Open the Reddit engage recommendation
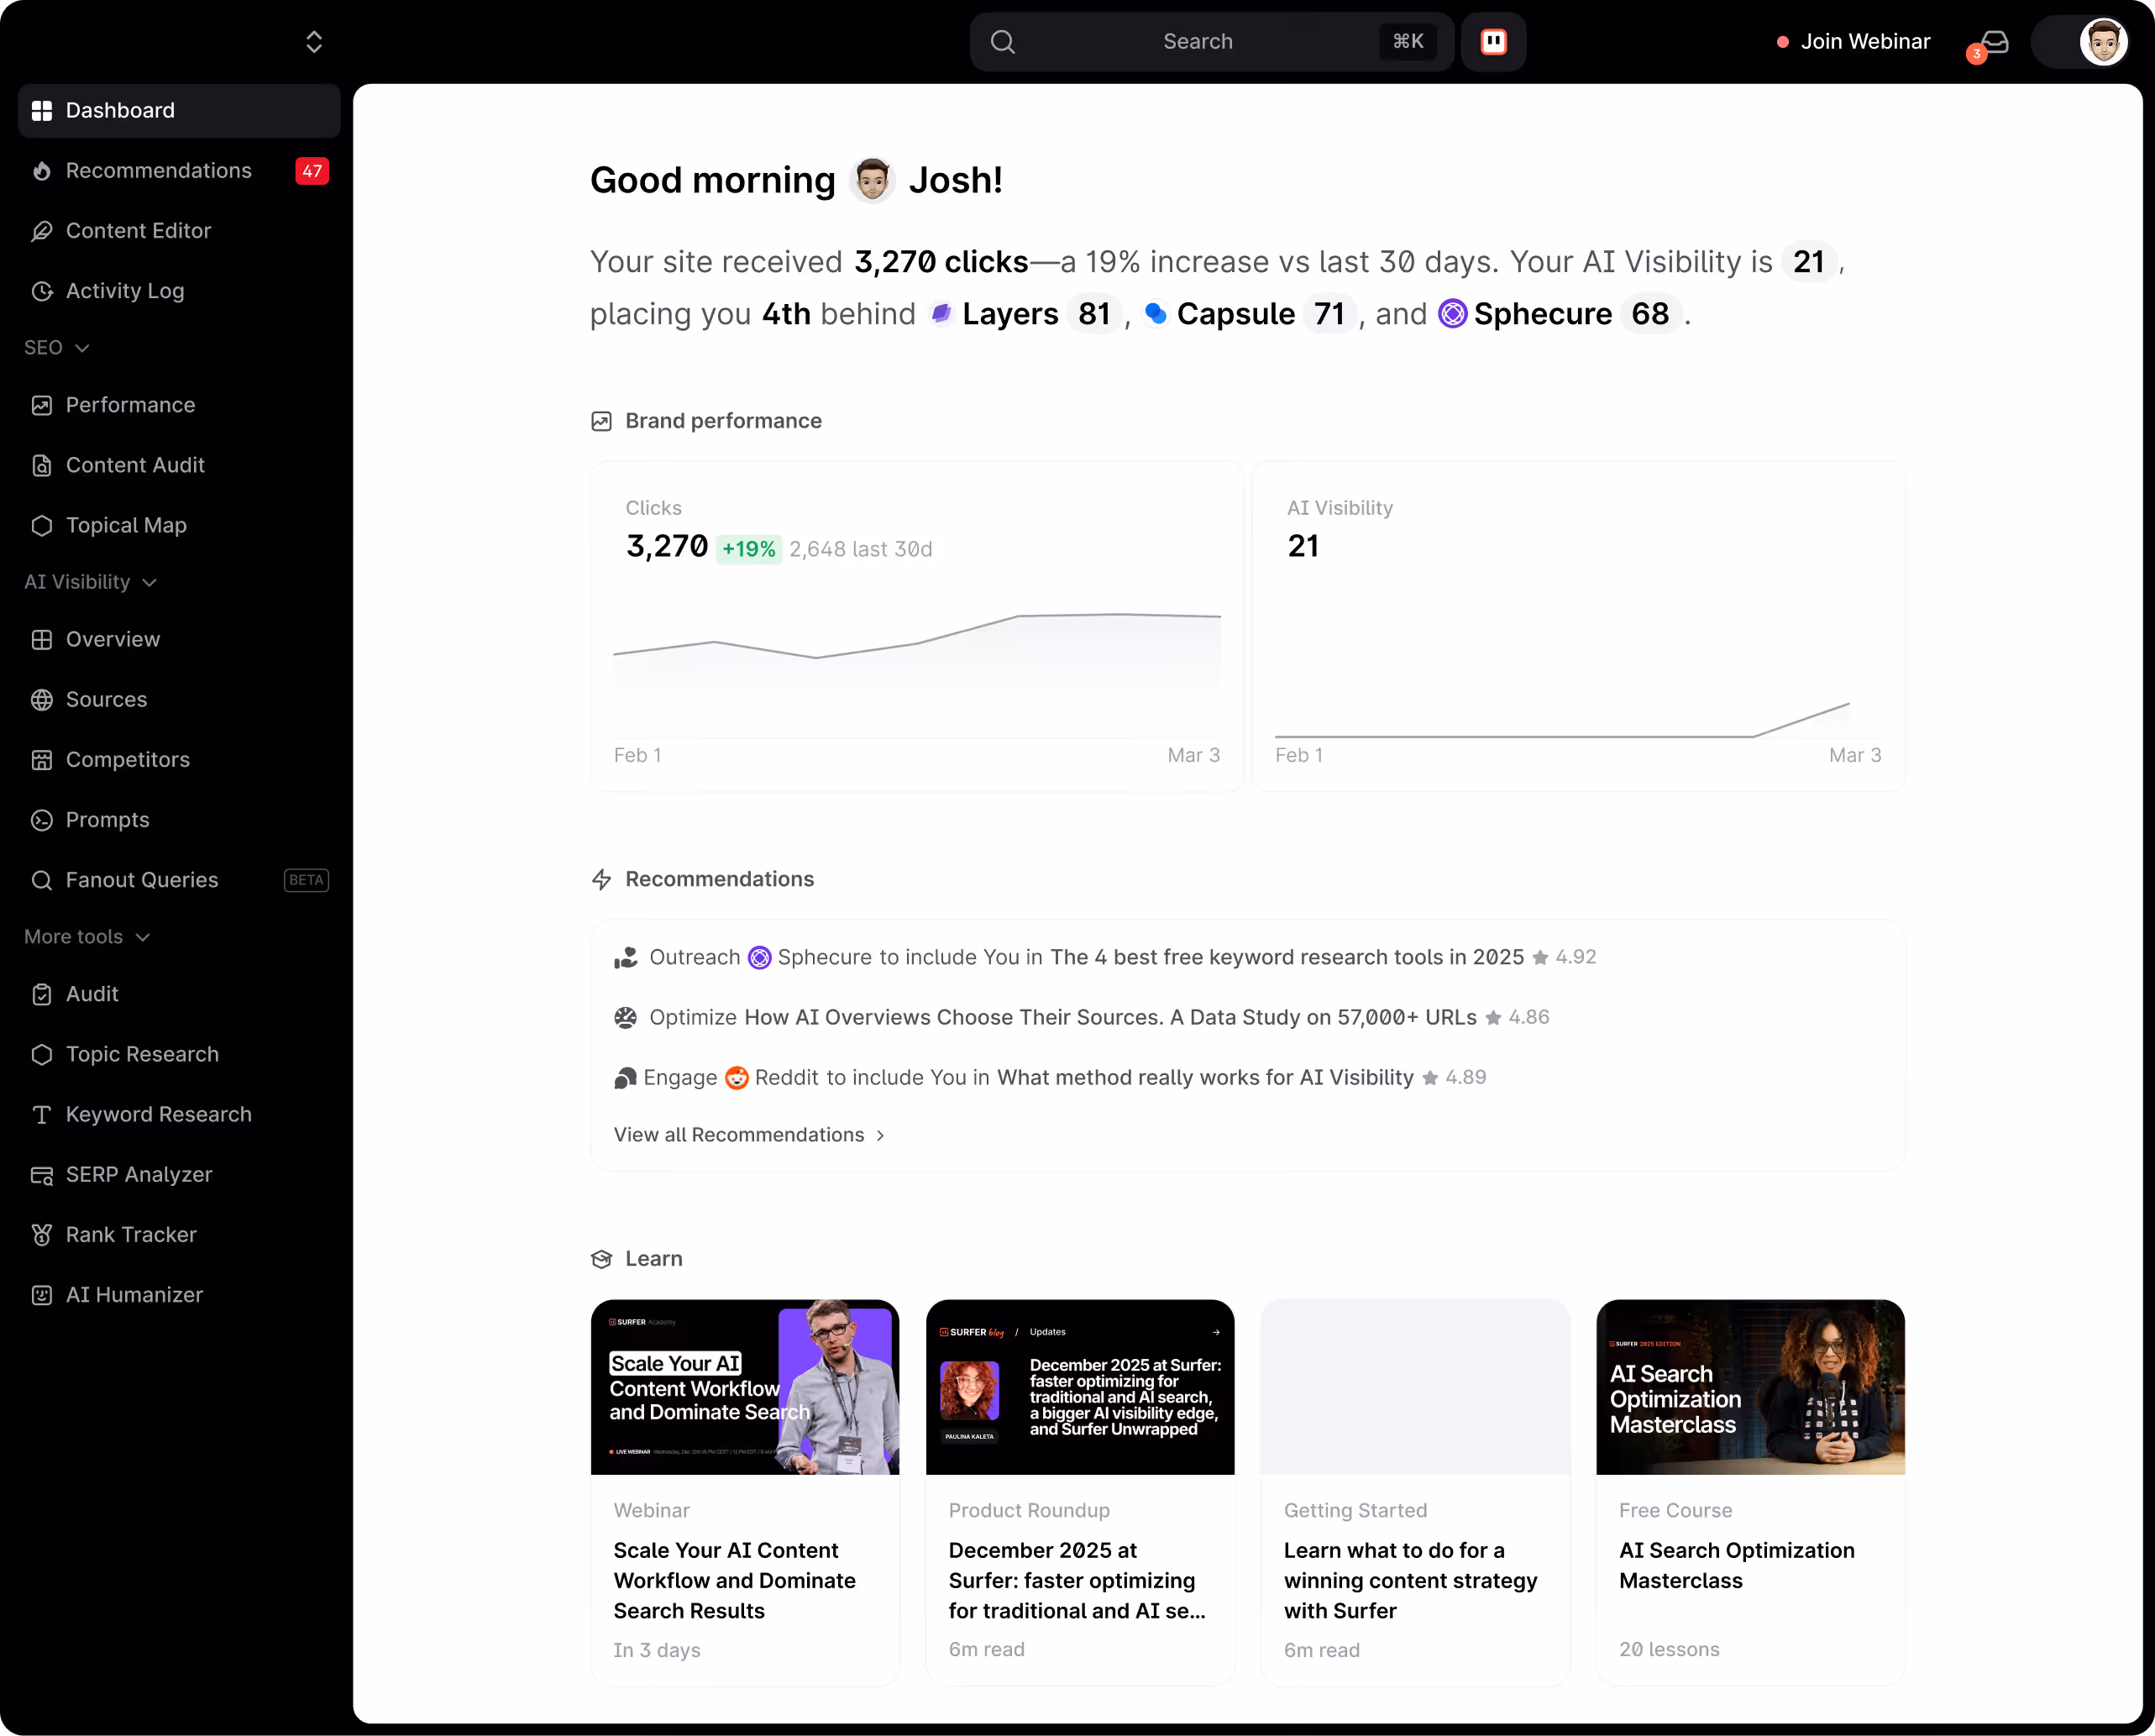Image resolution: width=2155 pixels, height=1736 pixels. pyautogui.click(x=1050, y=1077)
